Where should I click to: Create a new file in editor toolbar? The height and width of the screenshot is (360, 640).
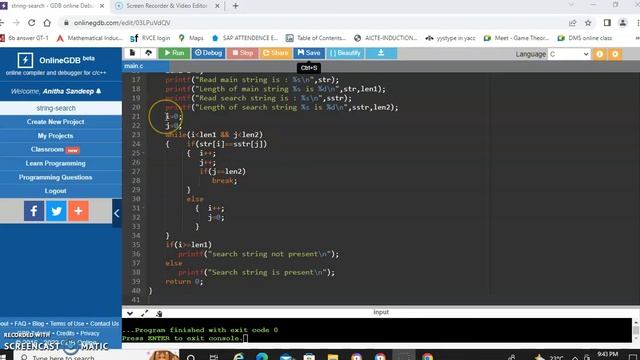coord(132,53)
